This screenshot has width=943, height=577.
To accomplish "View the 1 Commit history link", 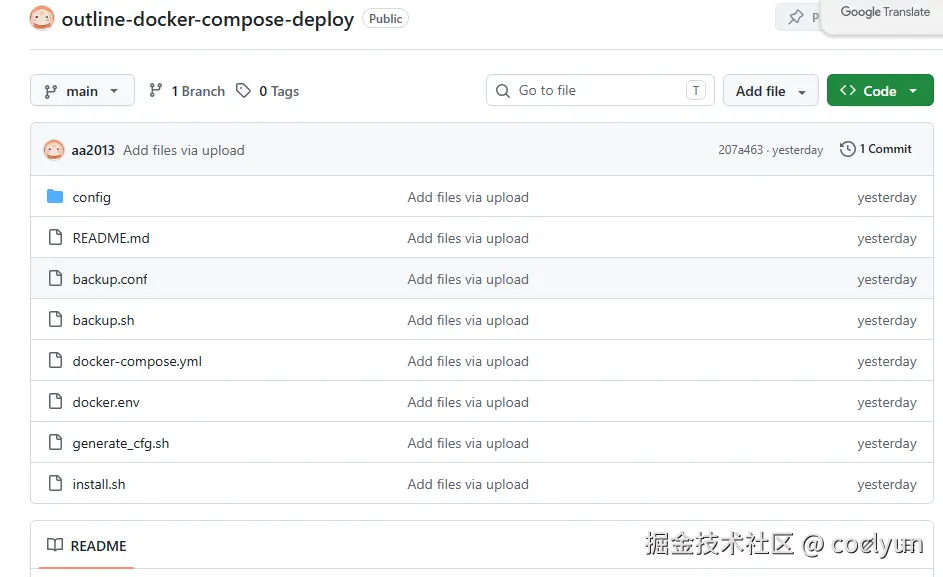I will (x=876, y=149).
